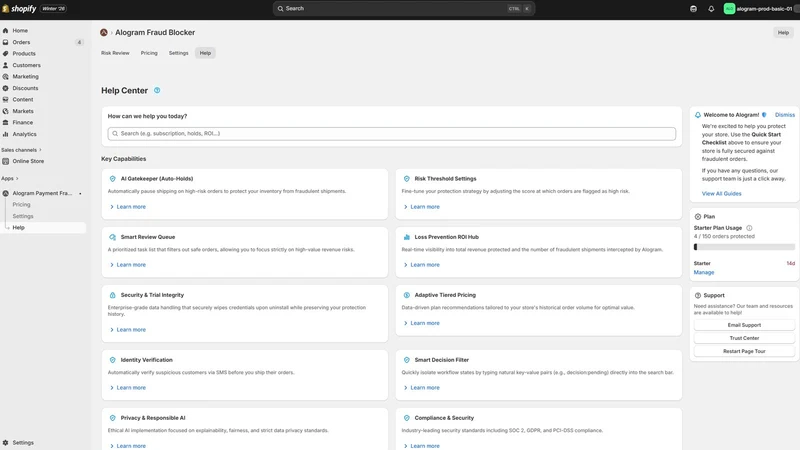This screenshot has width=800, height=450.
Task: Click the Help button at top right
Action: point(783,33)
